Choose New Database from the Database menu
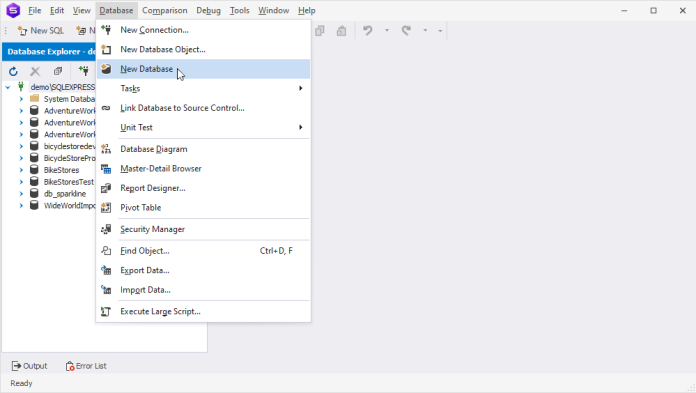 click(x=203, y=69)
